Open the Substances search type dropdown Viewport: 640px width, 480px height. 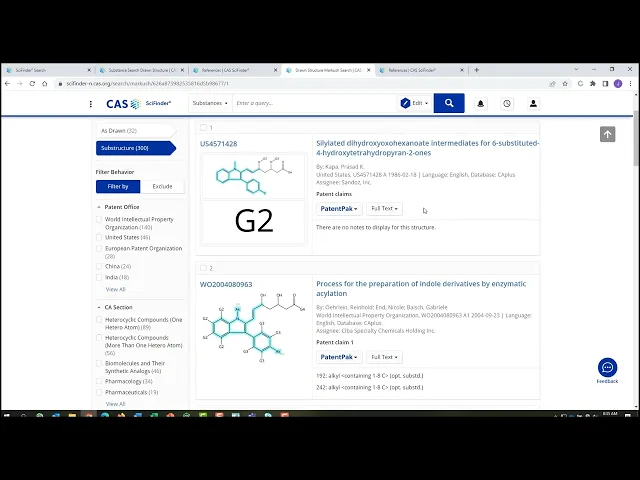210,103
